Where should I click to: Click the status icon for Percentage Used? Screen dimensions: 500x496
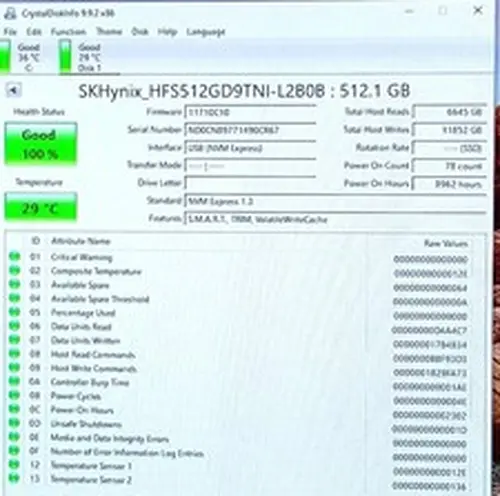coord(14,312)
